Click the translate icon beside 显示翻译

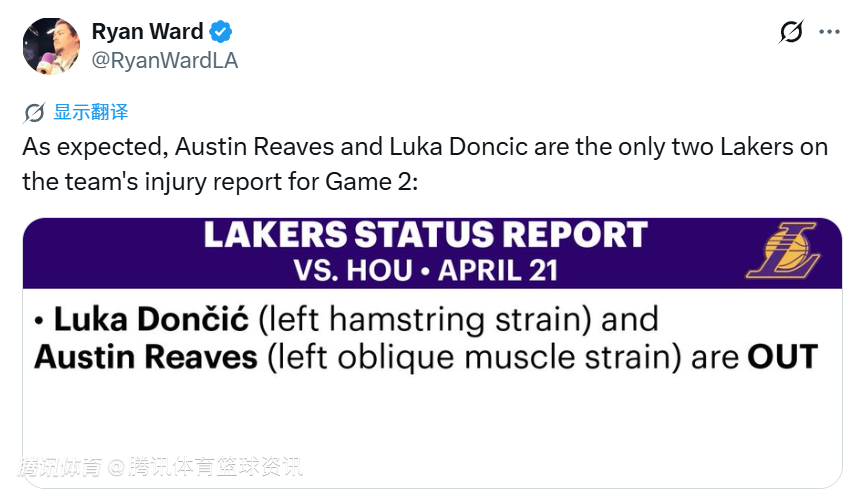[x=35, y=112]
